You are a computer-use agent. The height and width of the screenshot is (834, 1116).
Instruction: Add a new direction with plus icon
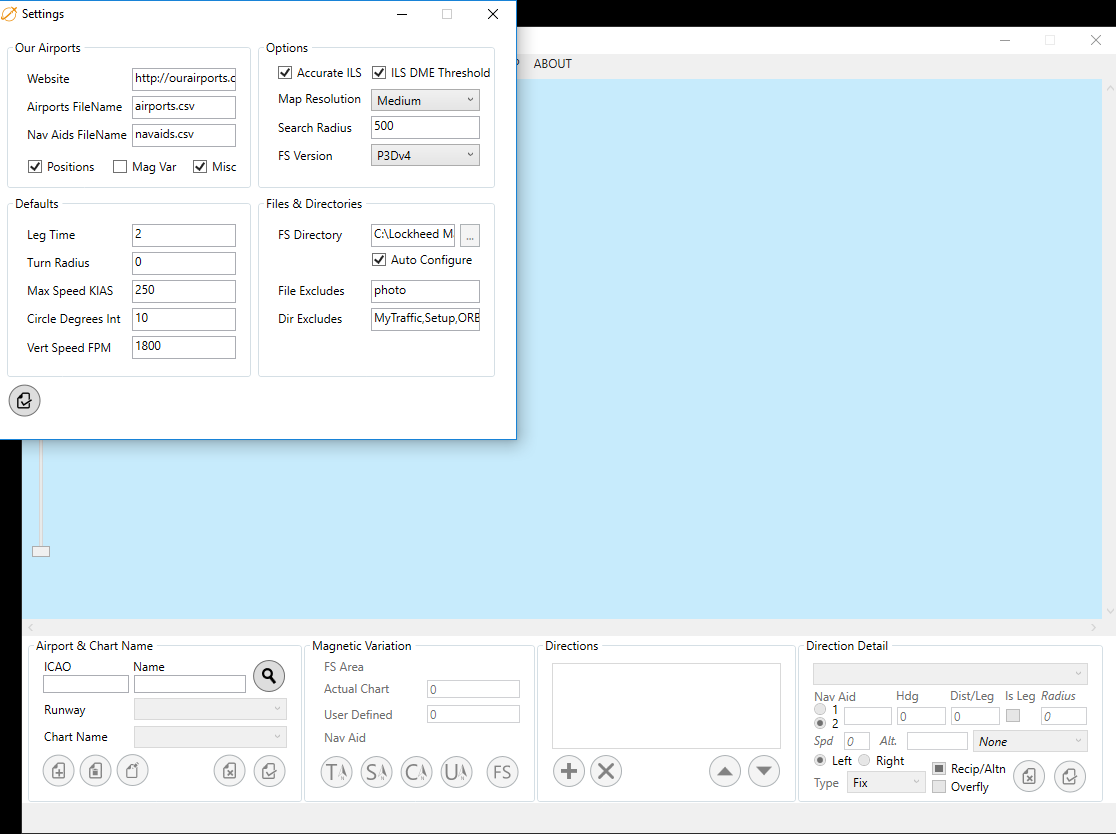(568, 771)
